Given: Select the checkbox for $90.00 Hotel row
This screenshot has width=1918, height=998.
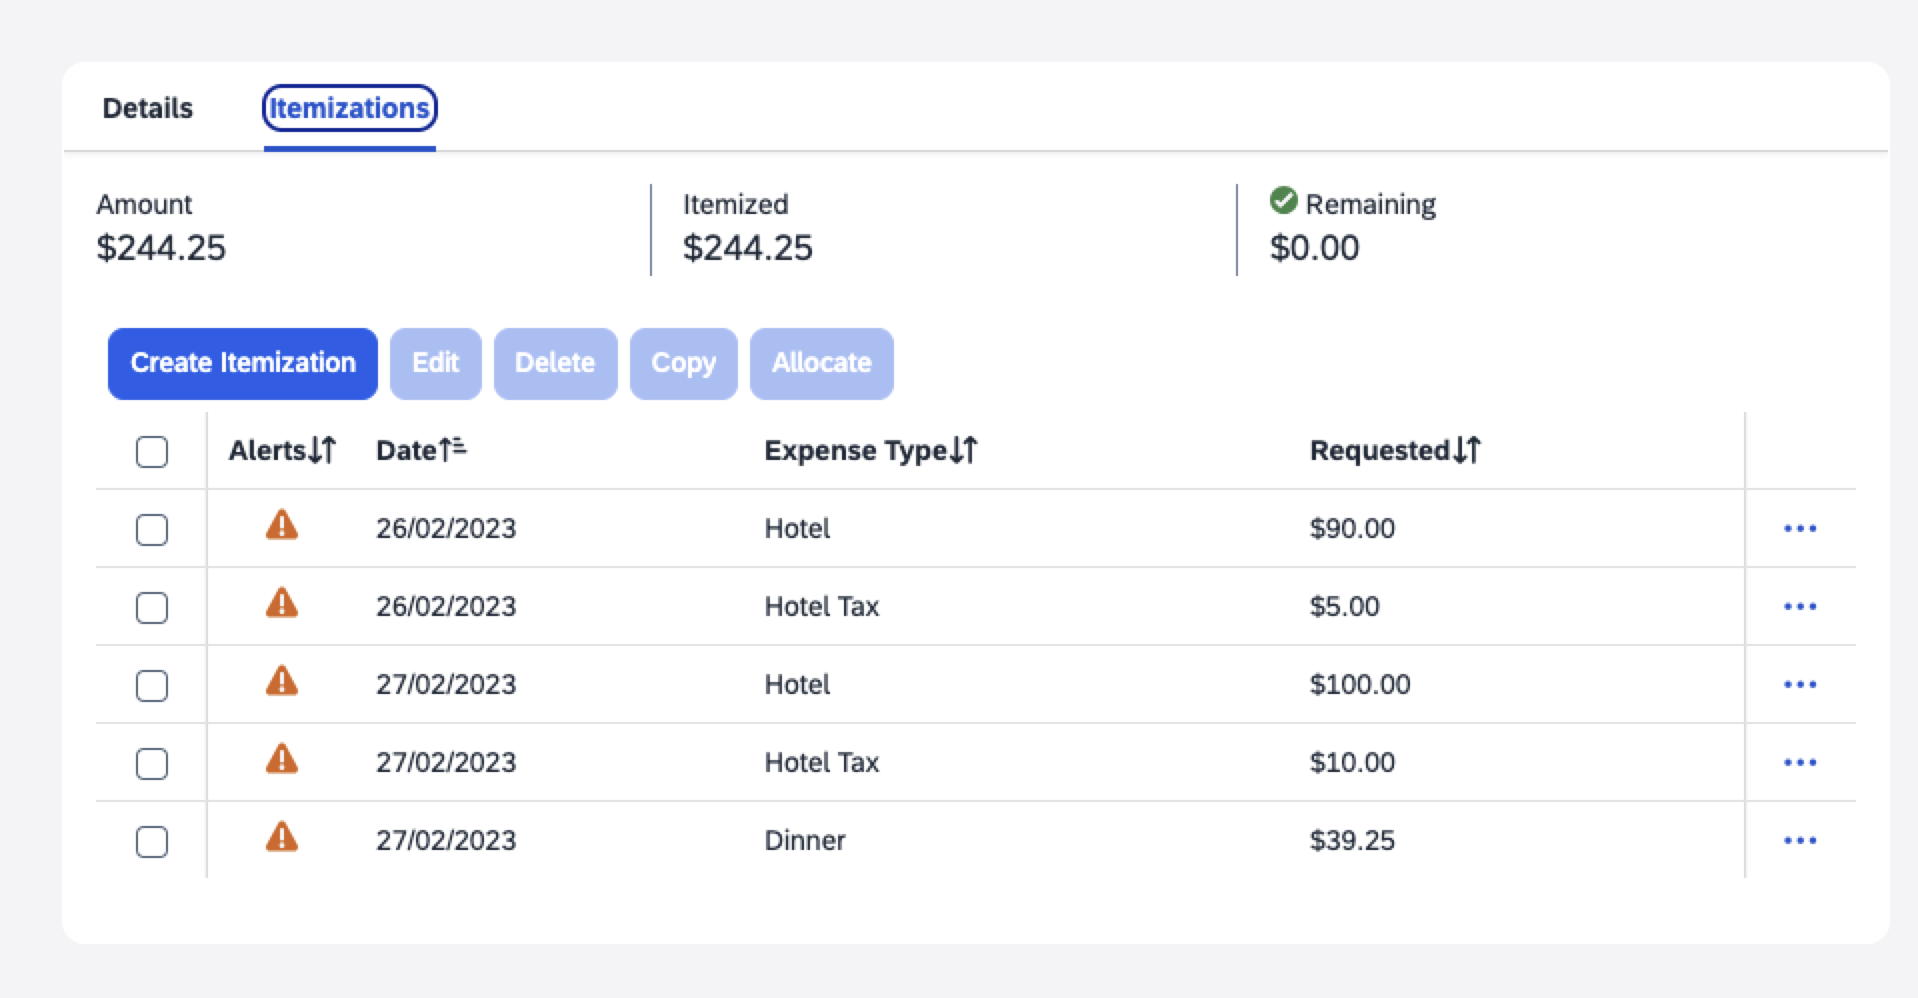Looking at the screenshot, I should [152, 530].
